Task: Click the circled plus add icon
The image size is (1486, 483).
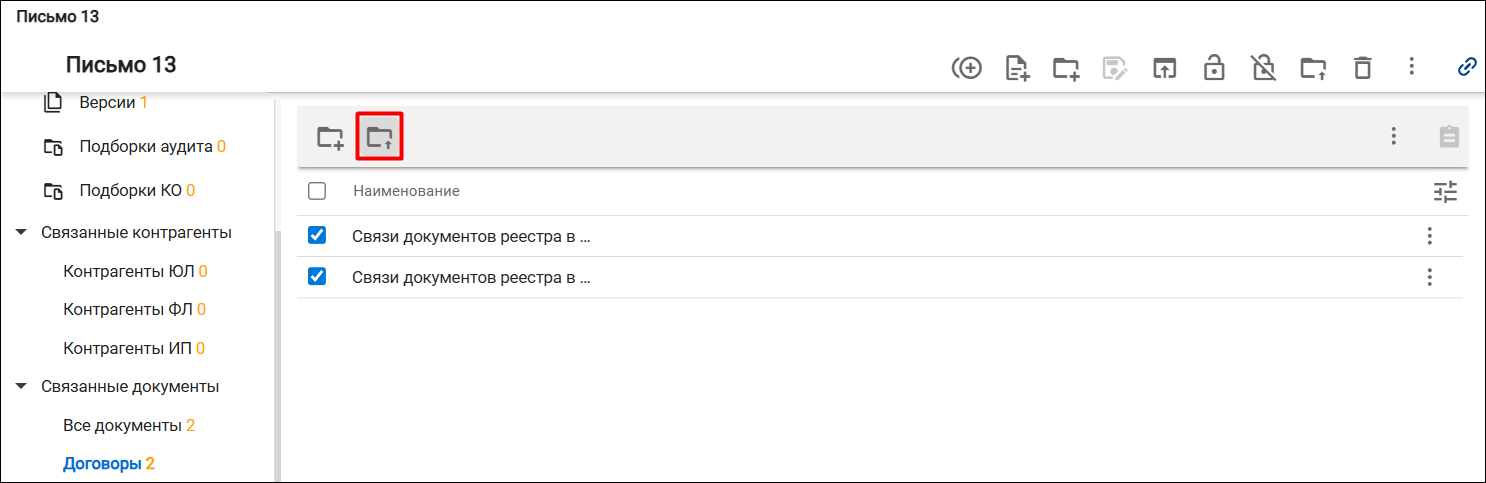Action: click(x=966, y=68)
